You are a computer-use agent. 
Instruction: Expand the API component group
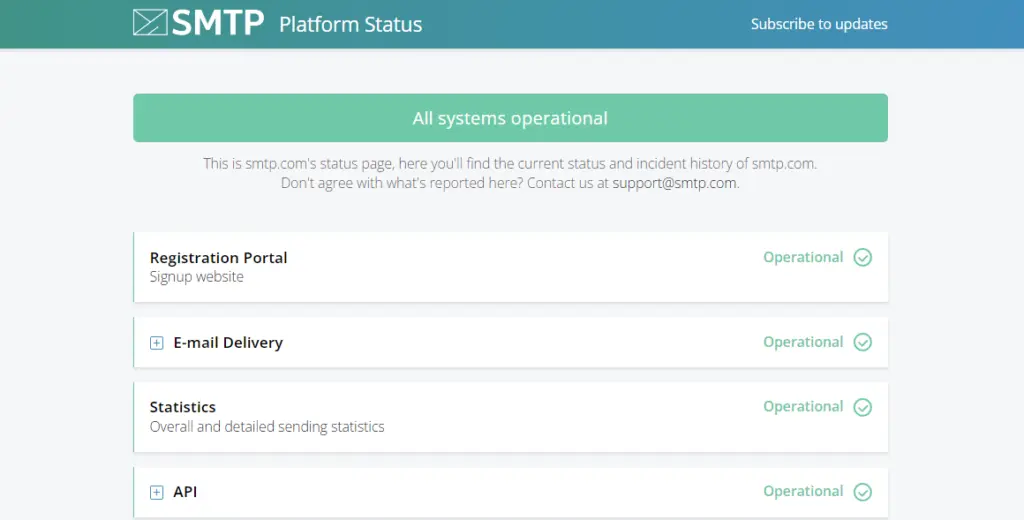(x=156, y=492)
